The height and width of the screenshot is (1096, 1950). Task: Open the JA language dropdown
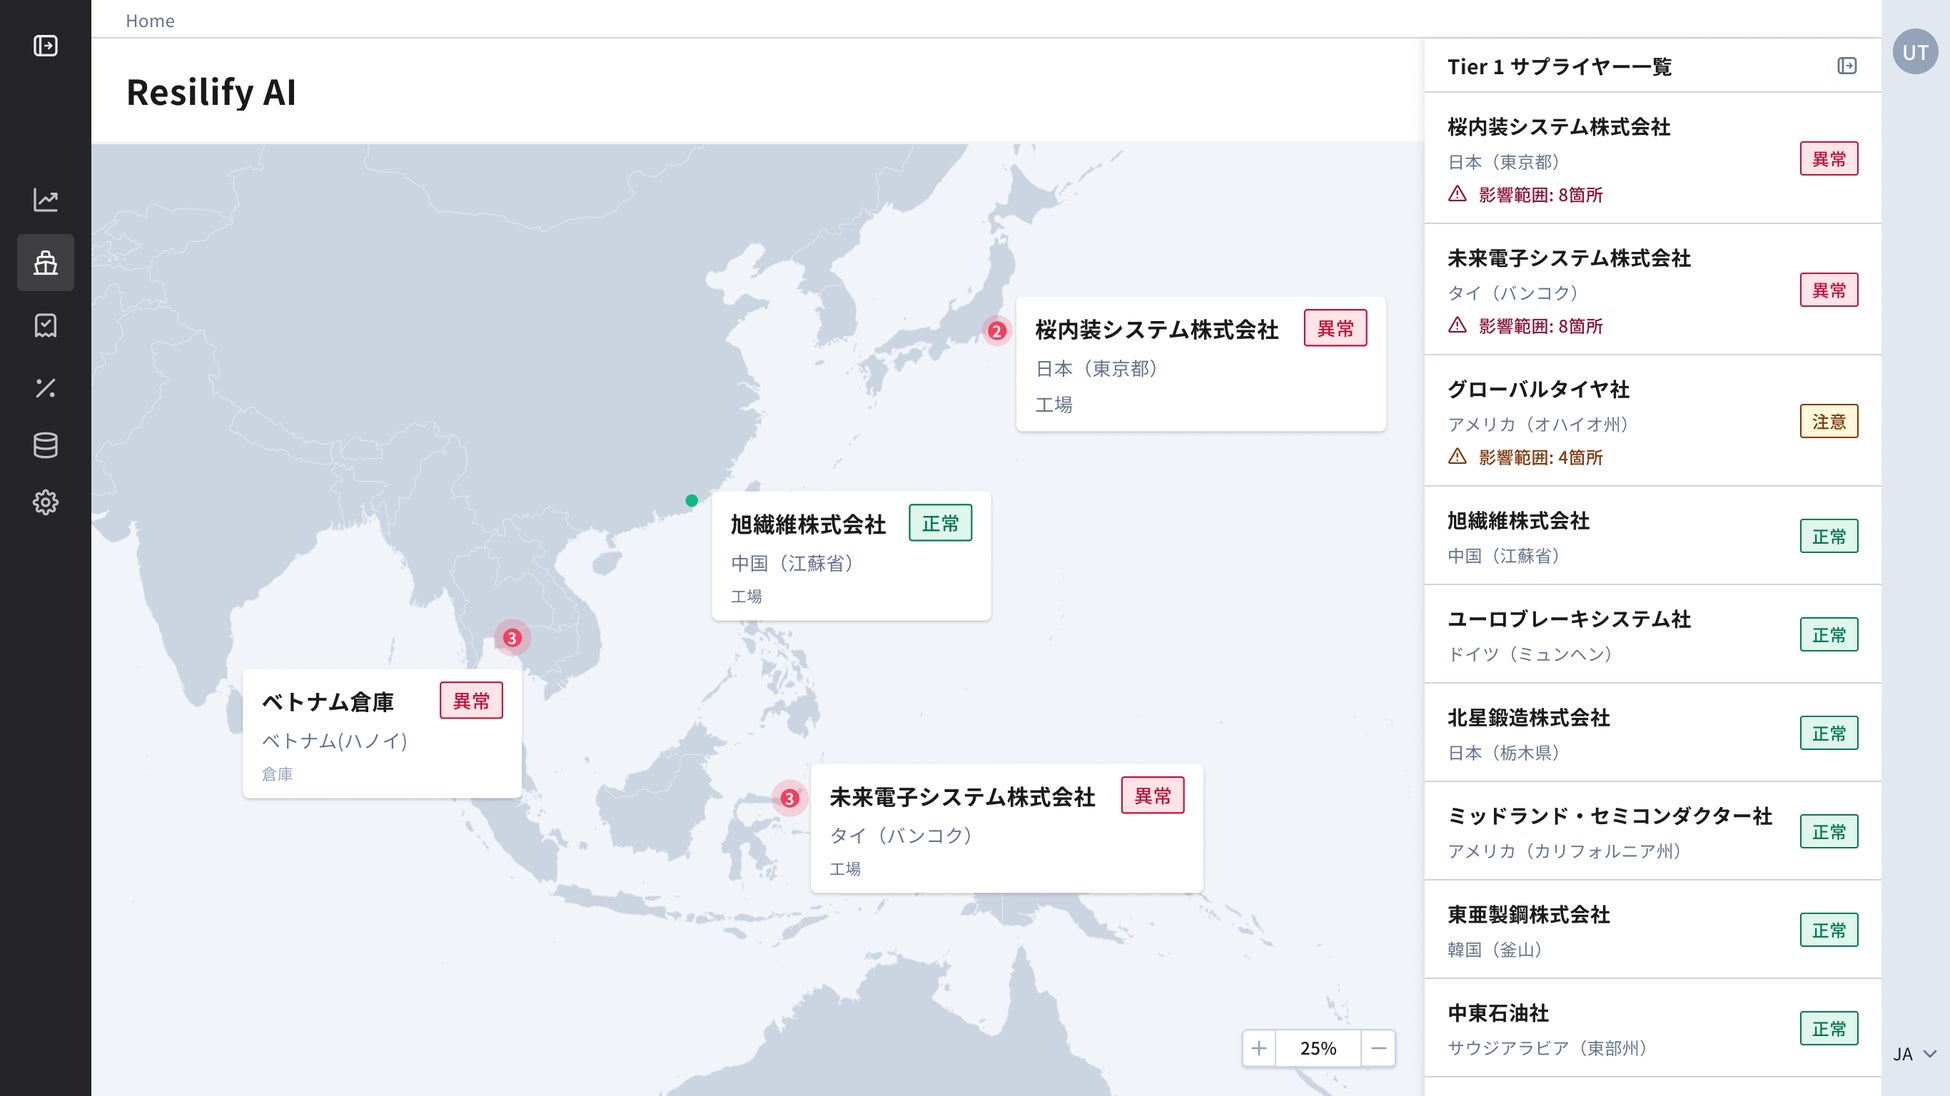coord(1914,1054)
